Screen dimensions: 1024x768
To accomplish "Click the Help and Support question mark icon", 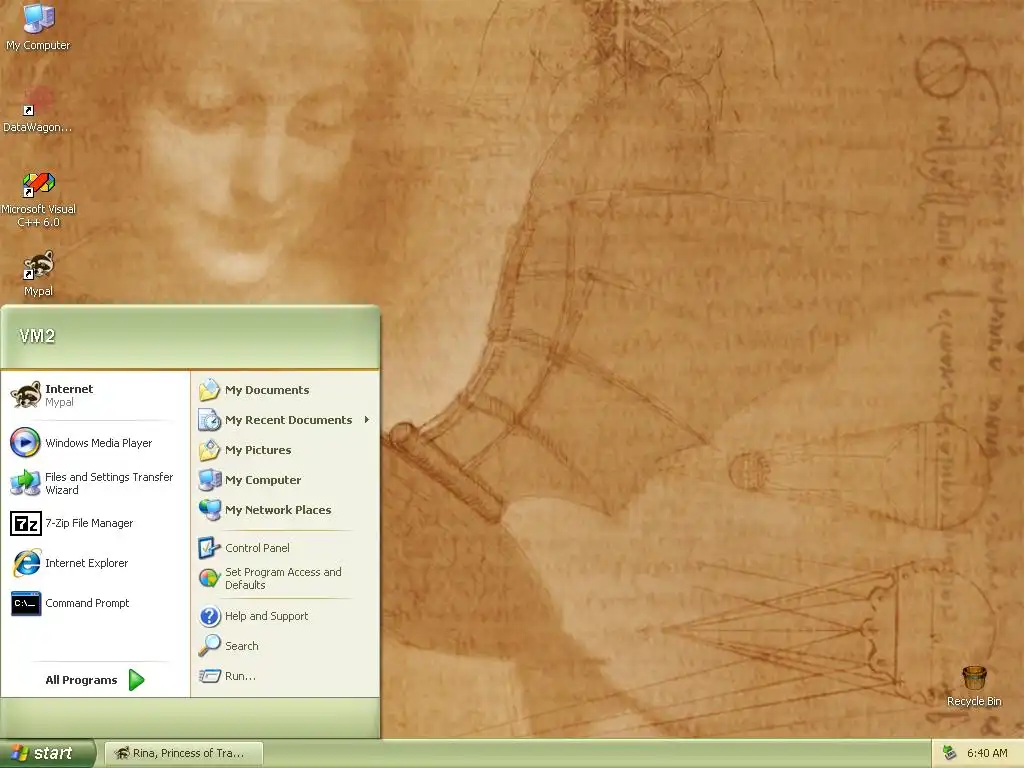I will tap(209, 616).
